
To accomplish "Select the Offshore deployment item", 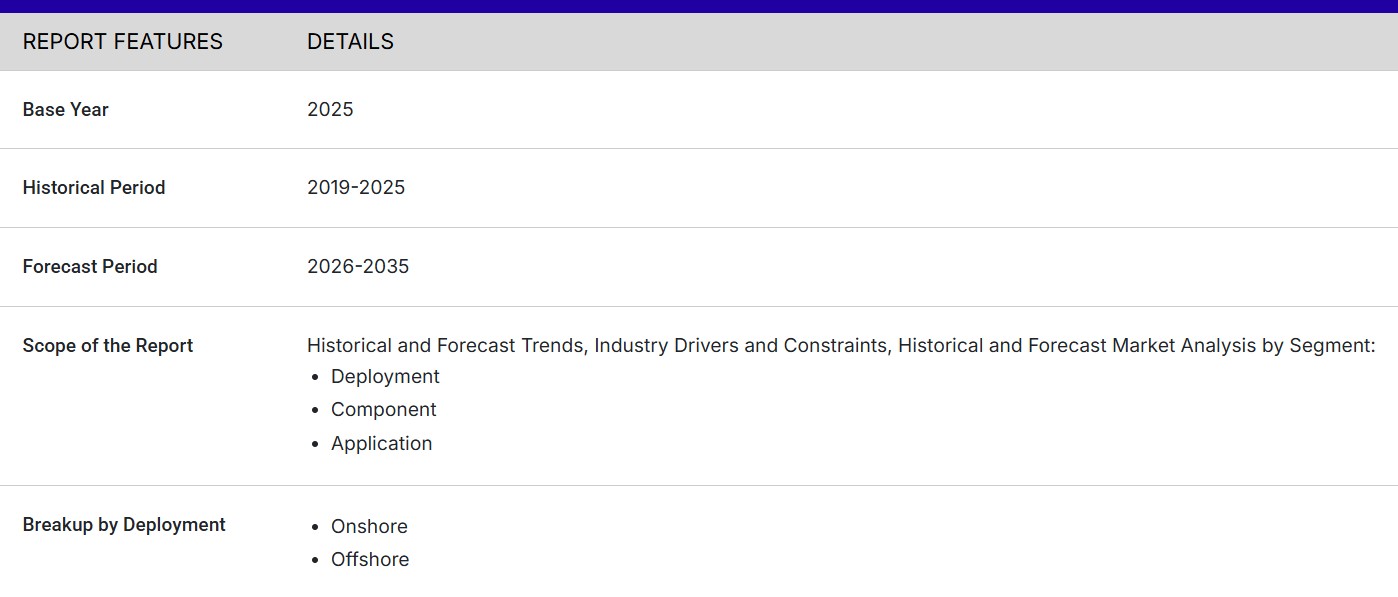I will (x=370, y=560).
